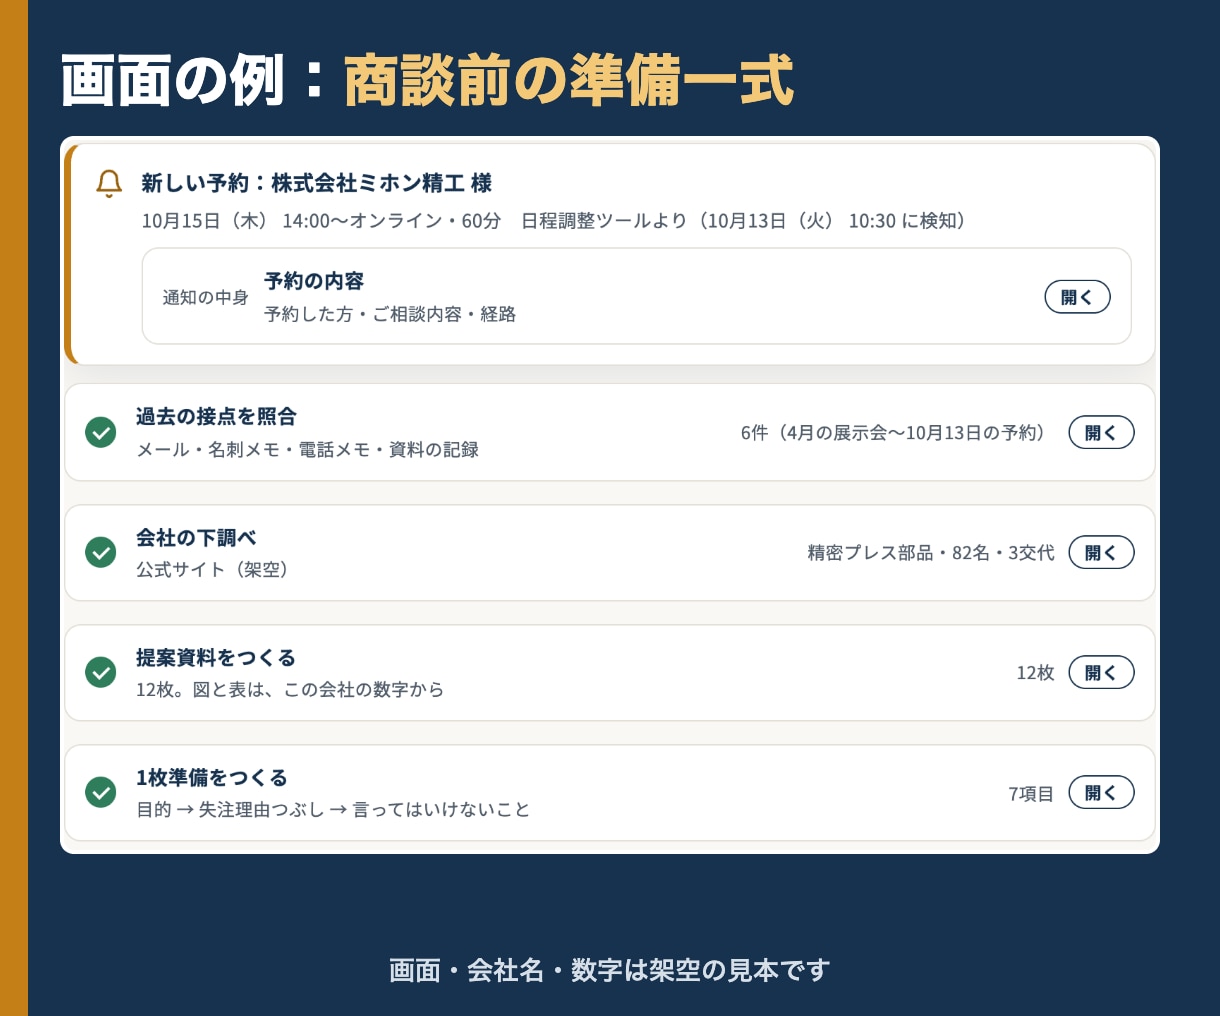1220x1016 pixels.
Task: Expand 提案資料をつくる using its 開く button
Action: 1101,673
